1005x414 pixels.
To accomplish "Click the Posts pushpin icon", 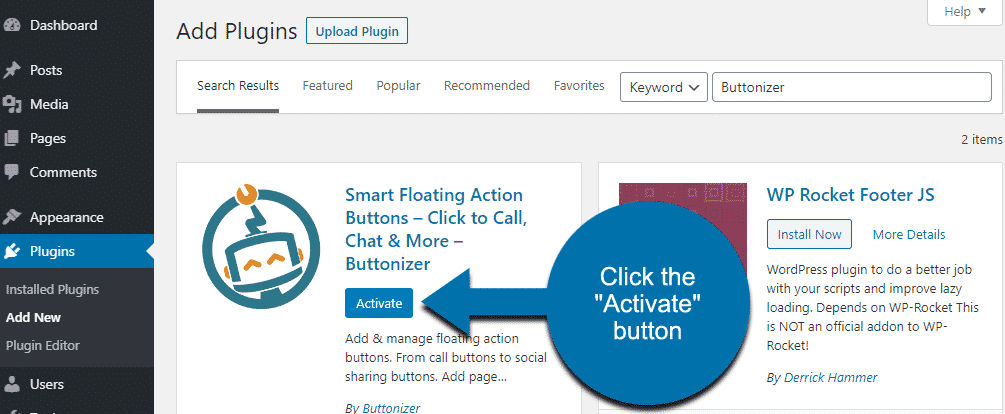I will [12, 70].
